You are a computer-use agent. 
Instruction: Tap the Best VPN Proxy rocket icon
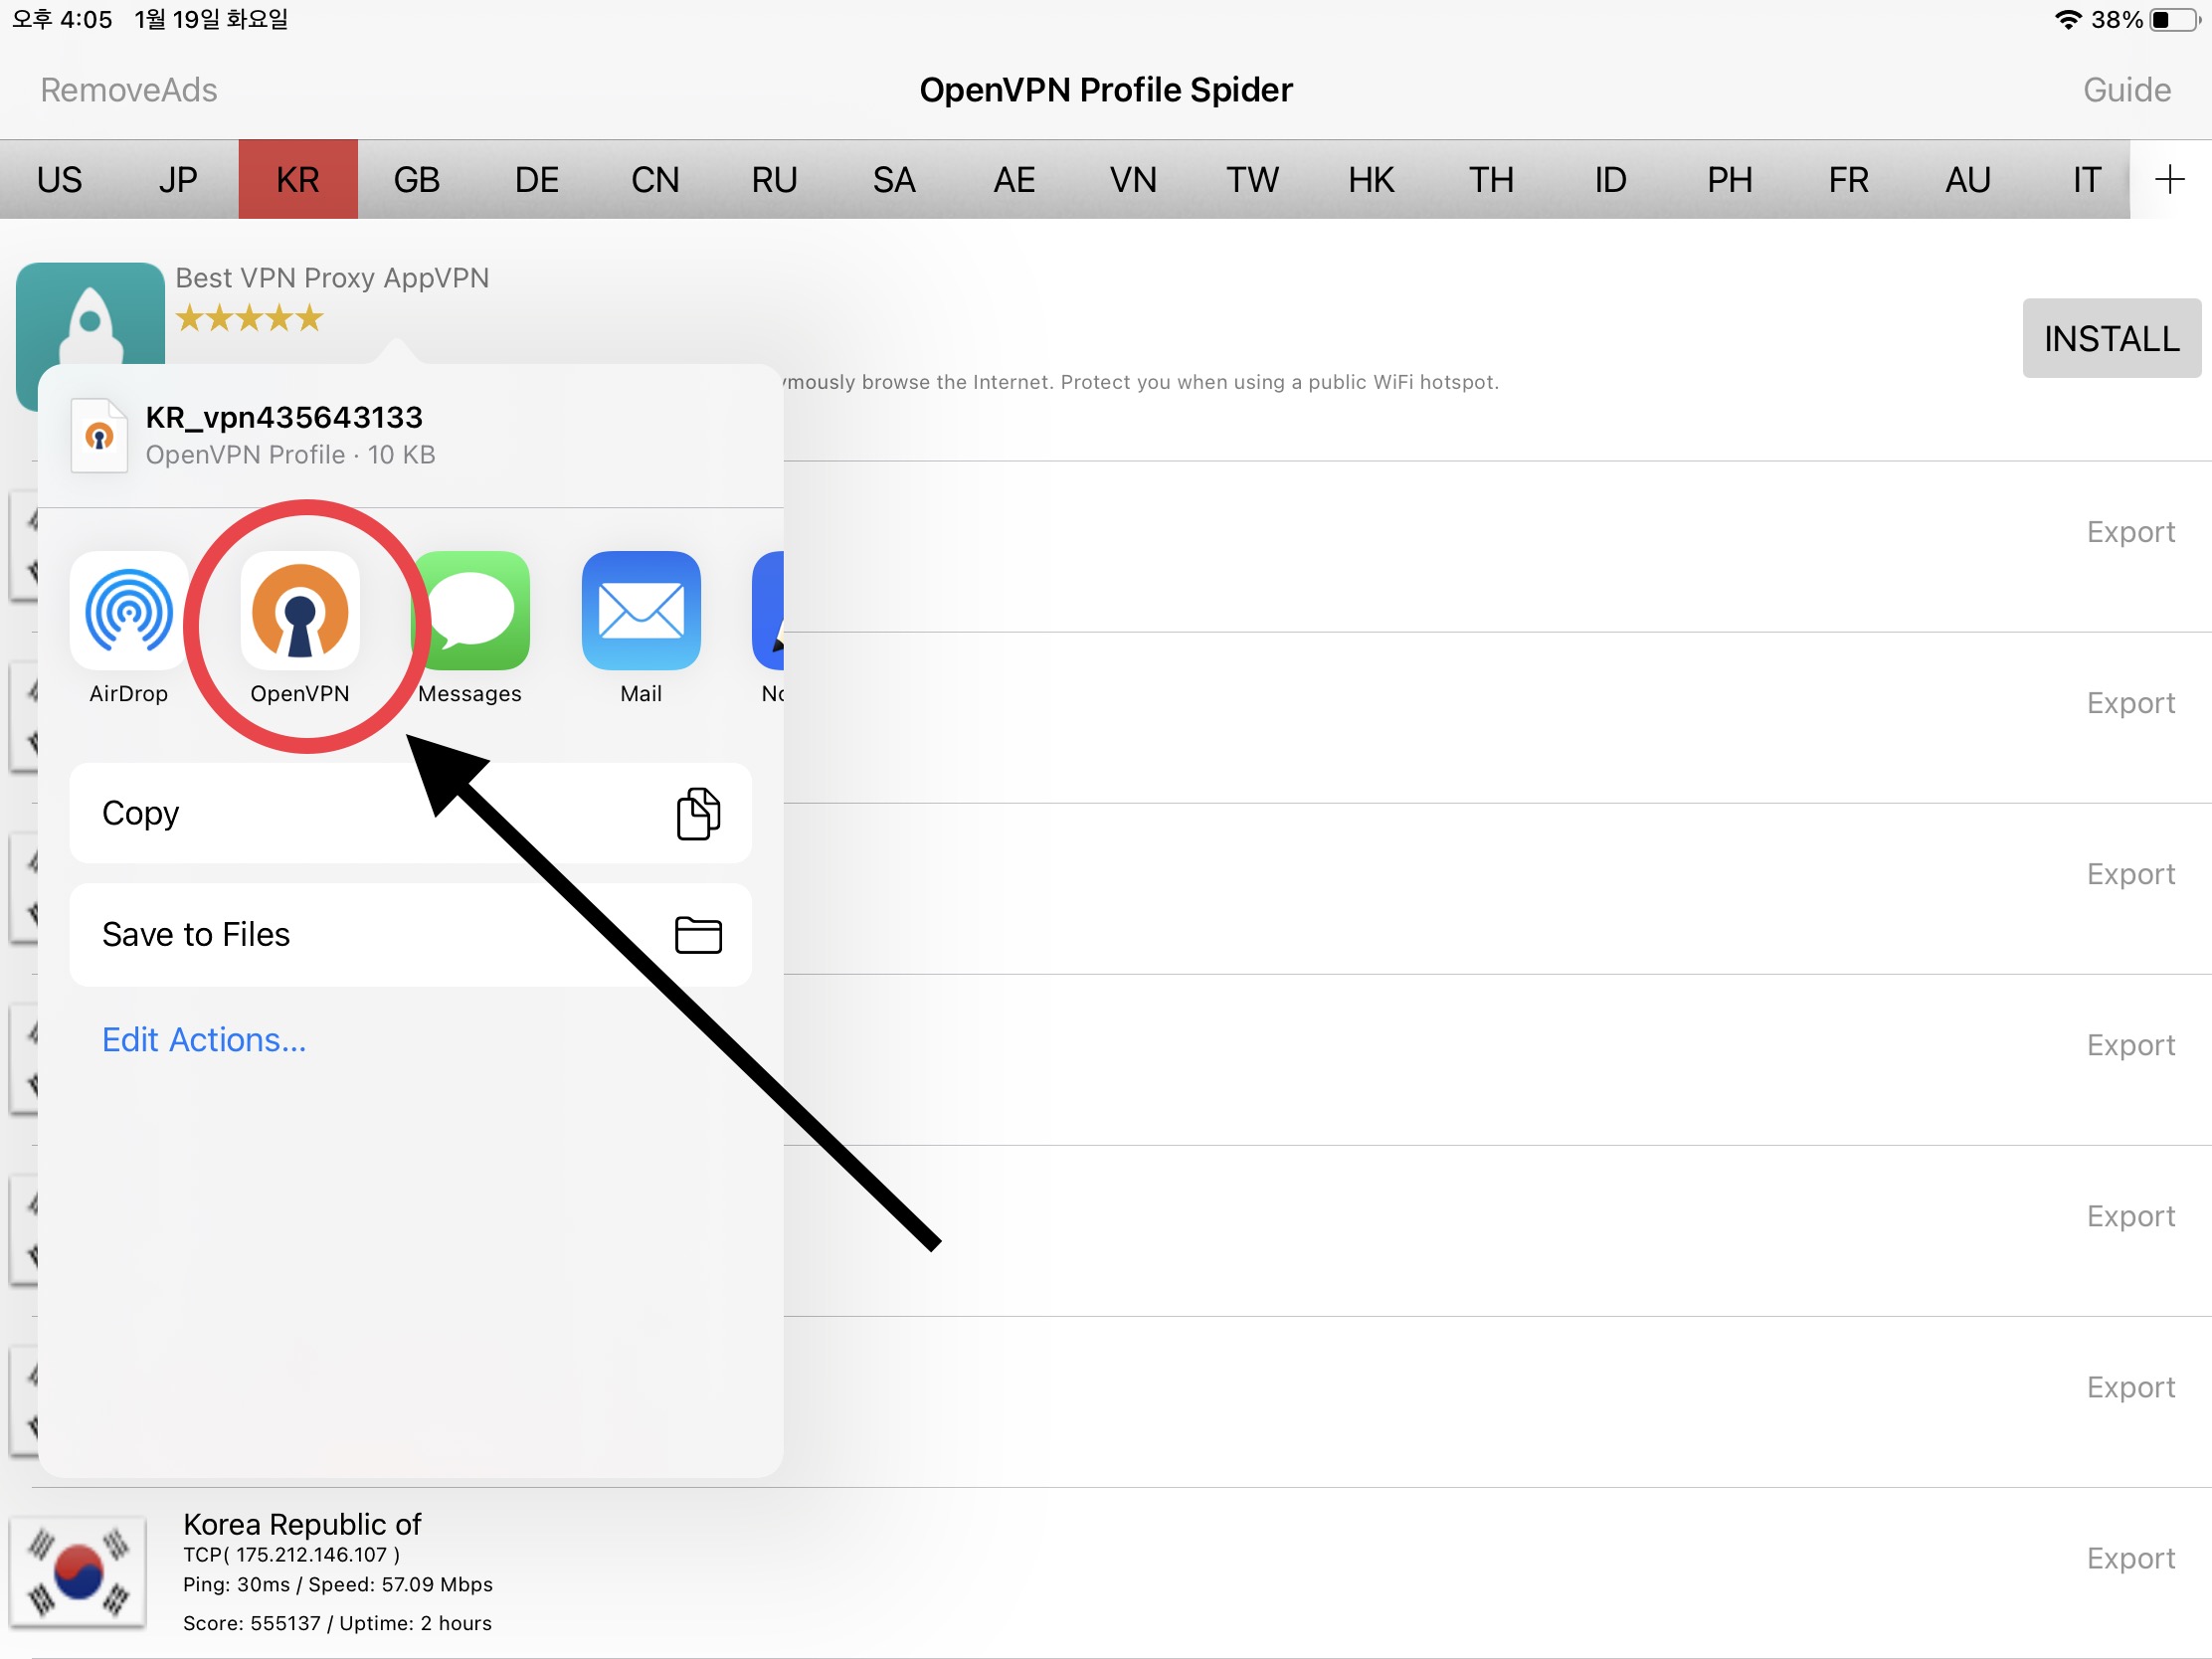(90, 312)
